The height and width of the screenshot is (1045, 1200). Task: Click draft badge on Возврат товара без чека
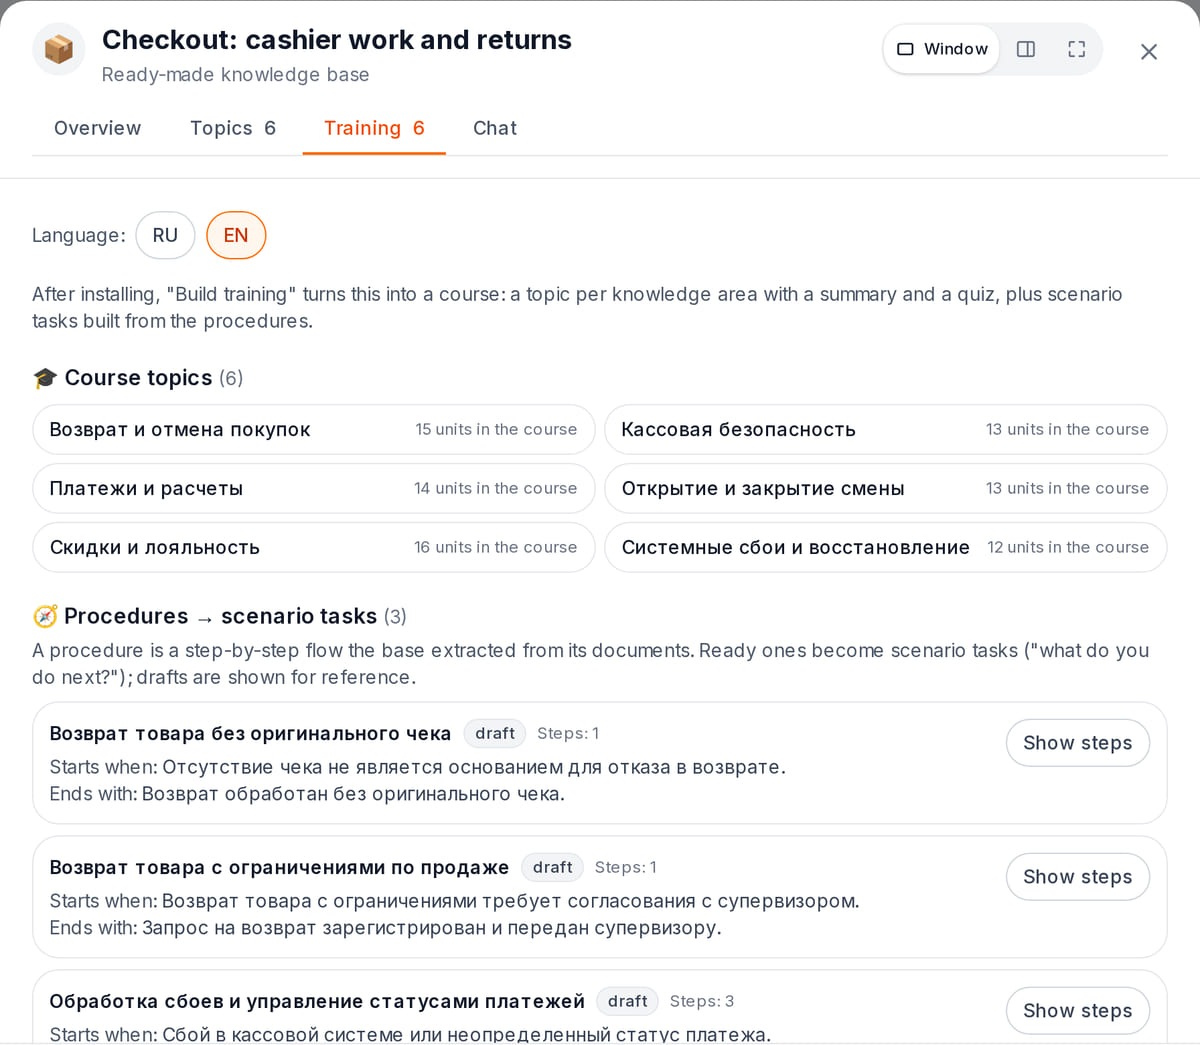click(495, 733)
